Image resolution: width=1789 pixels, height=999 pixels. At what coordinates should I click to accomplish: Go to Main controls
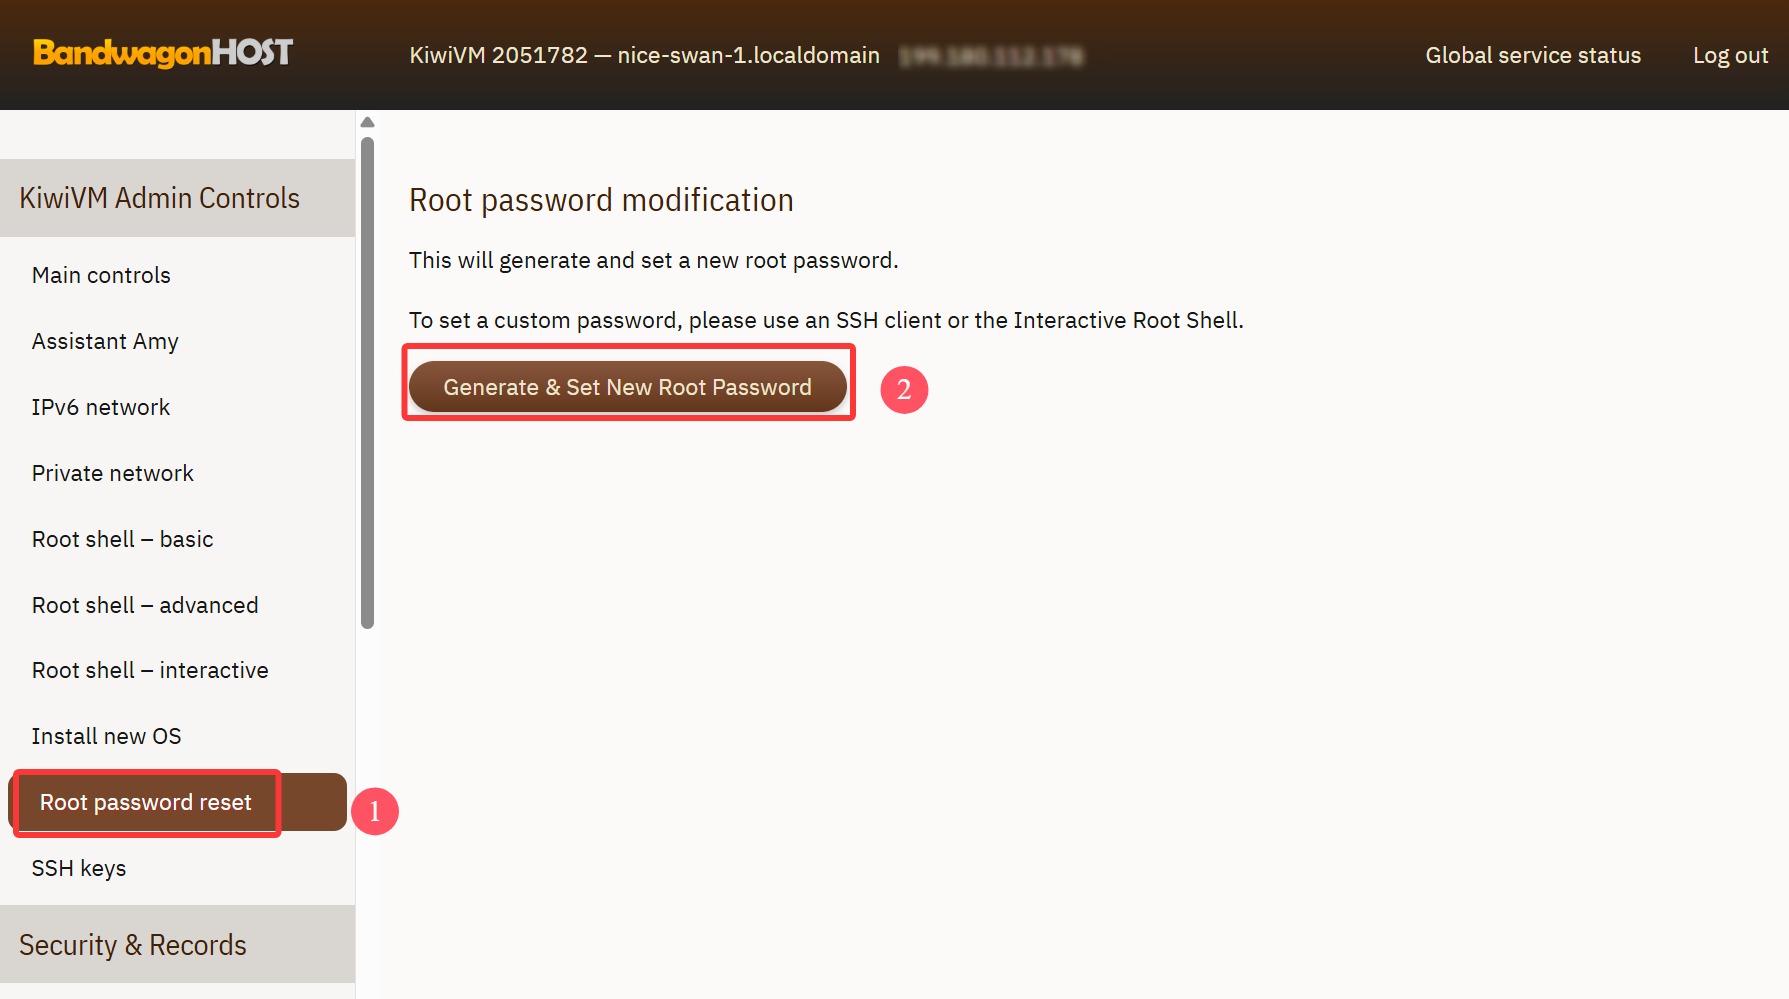coord(101,275)
